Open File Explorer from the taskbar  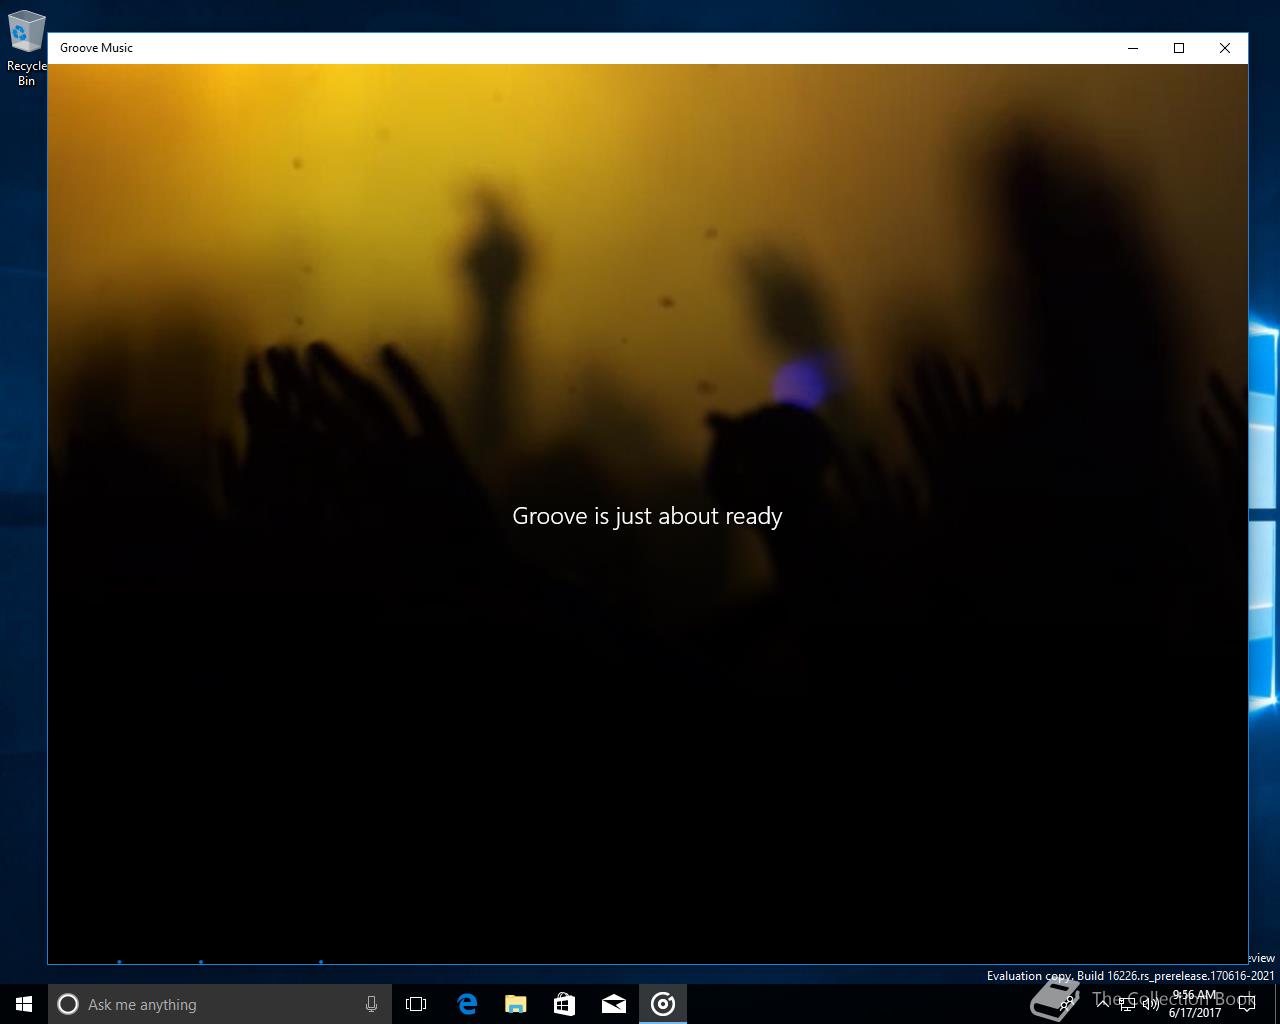click(x=515, y=1004)
